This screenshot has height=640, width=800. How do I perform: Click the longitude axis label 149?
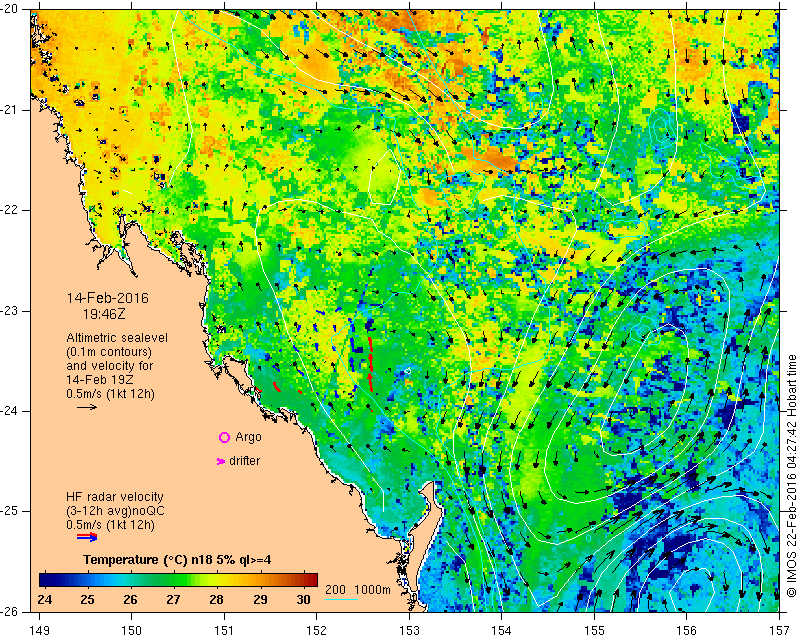[39, 631]
